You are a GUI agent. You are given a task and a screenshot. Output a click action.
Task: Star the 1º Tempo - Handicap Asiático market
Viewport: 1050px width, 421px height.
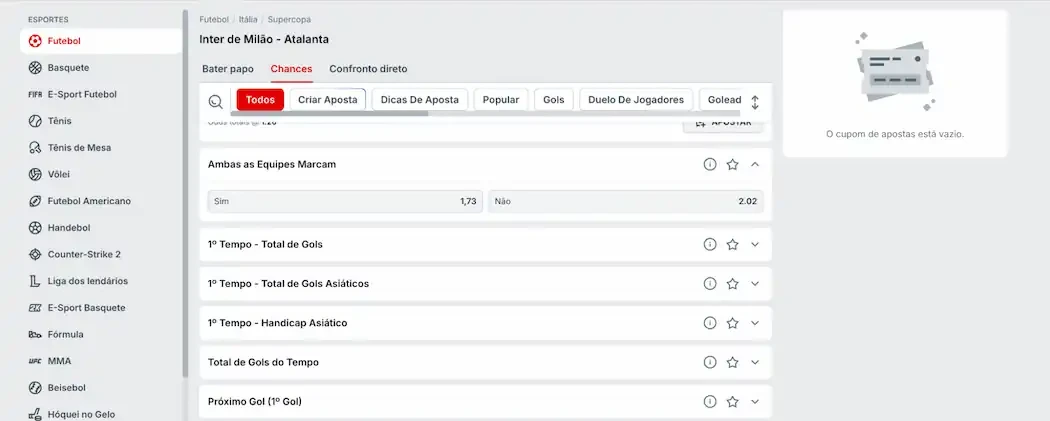tap(733, 323)
